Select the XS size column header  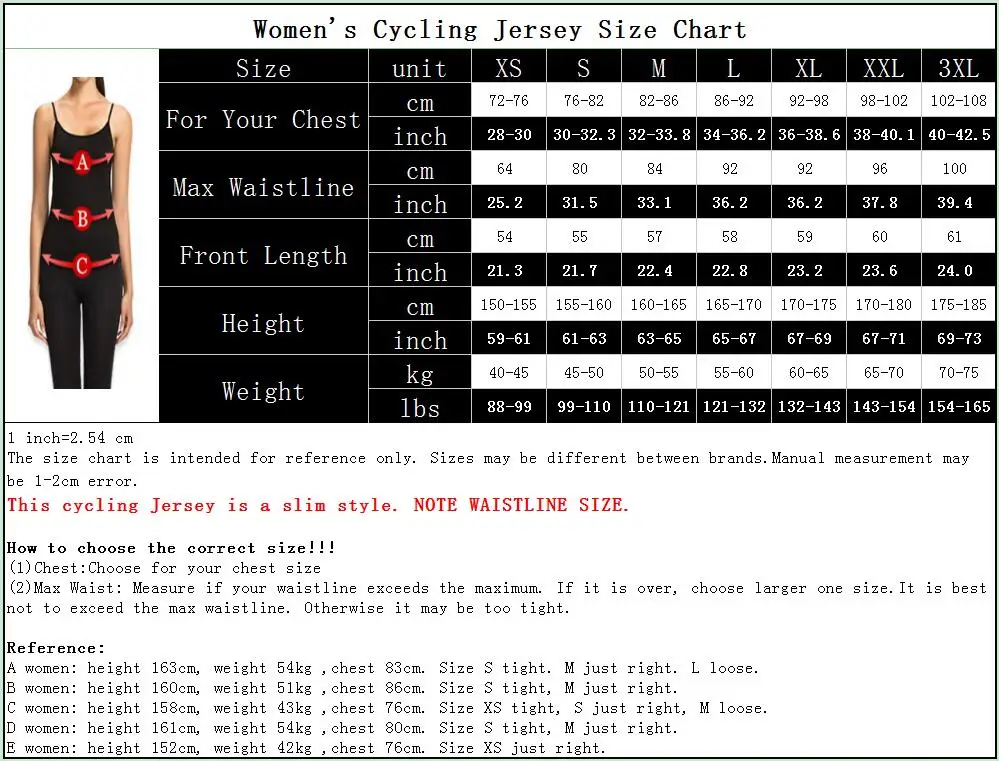[x=508, y=67]
